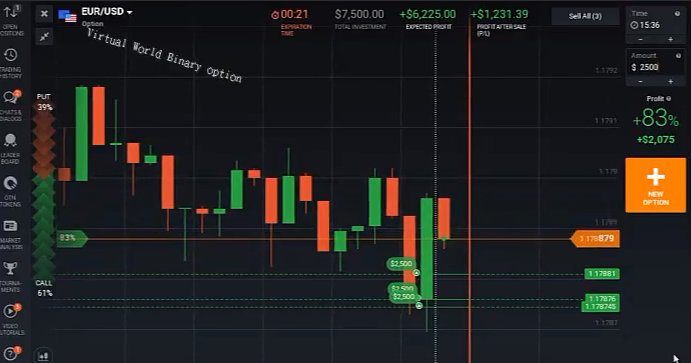Click the +$2,075 profit amount
The image size is (691, 363).
[655, 140]
